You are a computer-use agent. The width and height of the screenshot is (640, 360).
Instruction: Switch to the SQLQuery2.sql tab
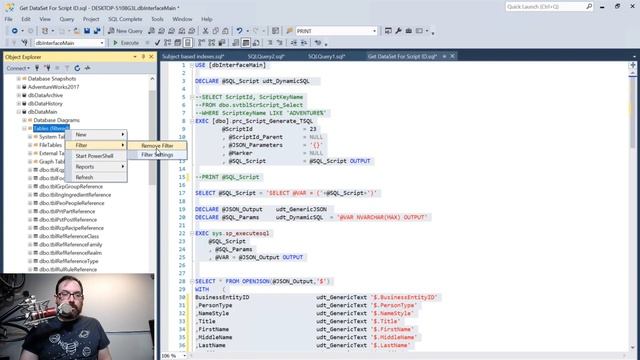coord(266,57)
